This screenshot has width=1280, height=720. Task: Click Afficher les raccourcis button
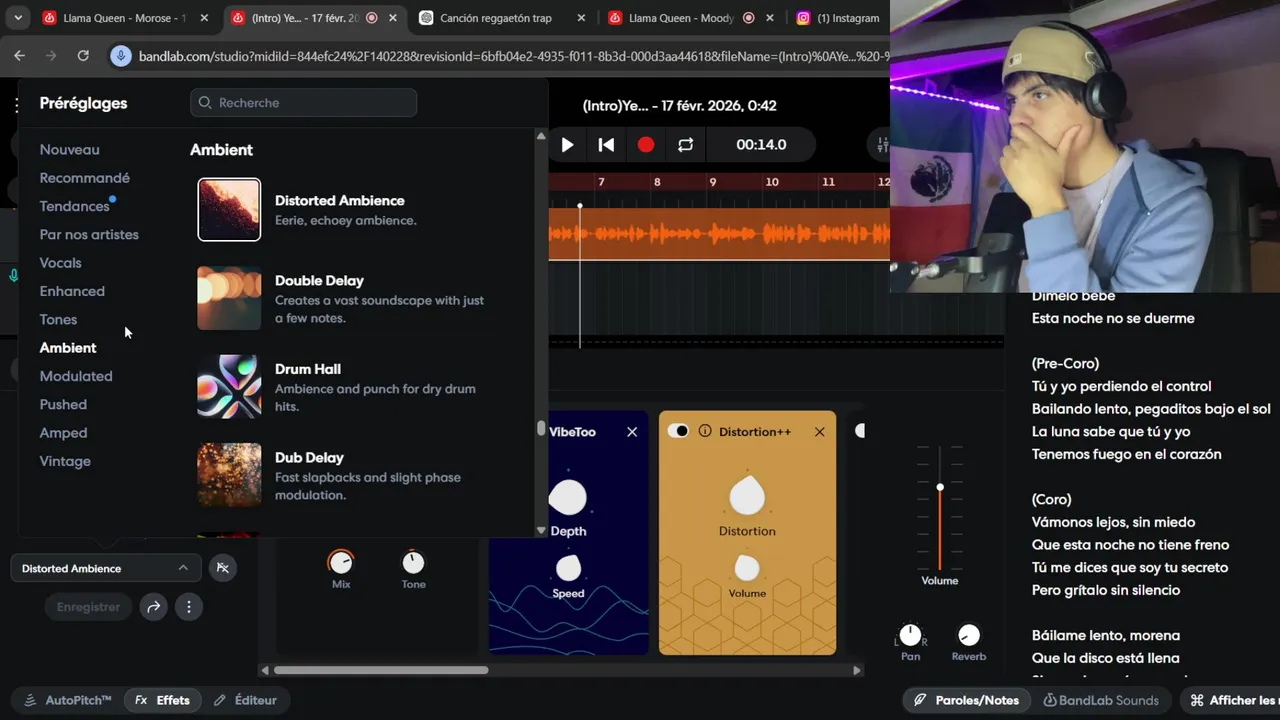(1233, 700)
